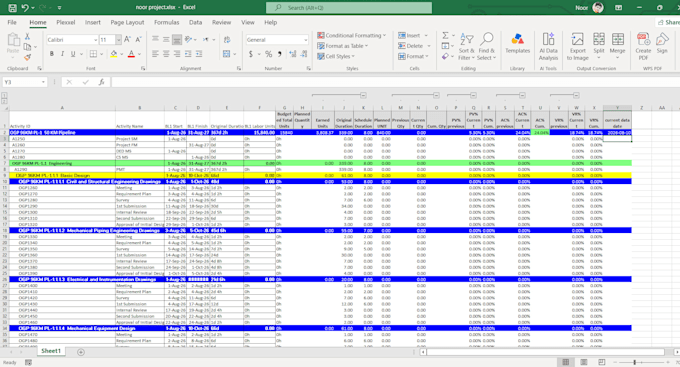Screen dimensions: 680x367
Task: Click the Cut scissors icon
Action: 27,36
